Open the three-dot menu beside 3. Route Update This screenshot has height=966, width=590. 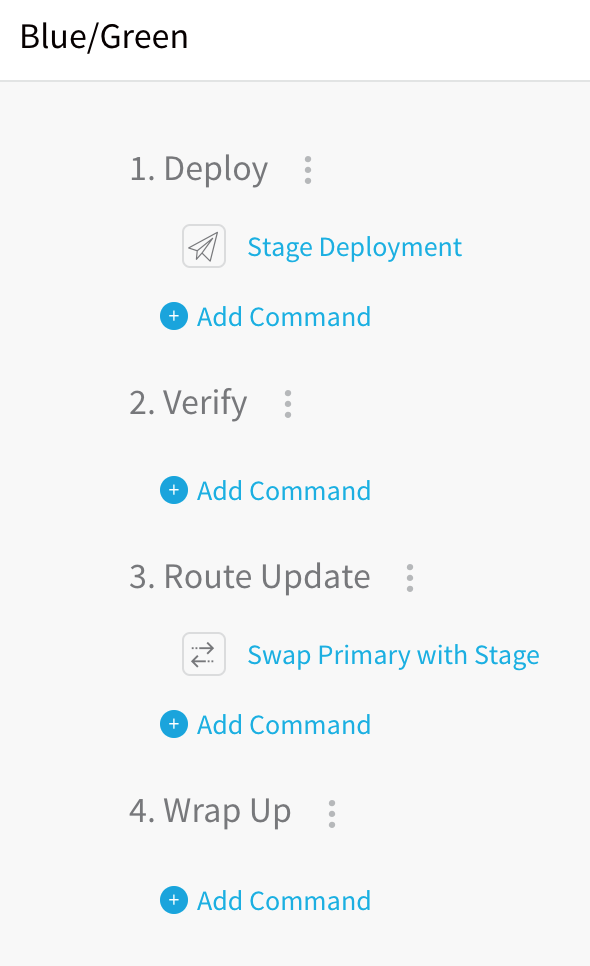click(x=410, y=578)
